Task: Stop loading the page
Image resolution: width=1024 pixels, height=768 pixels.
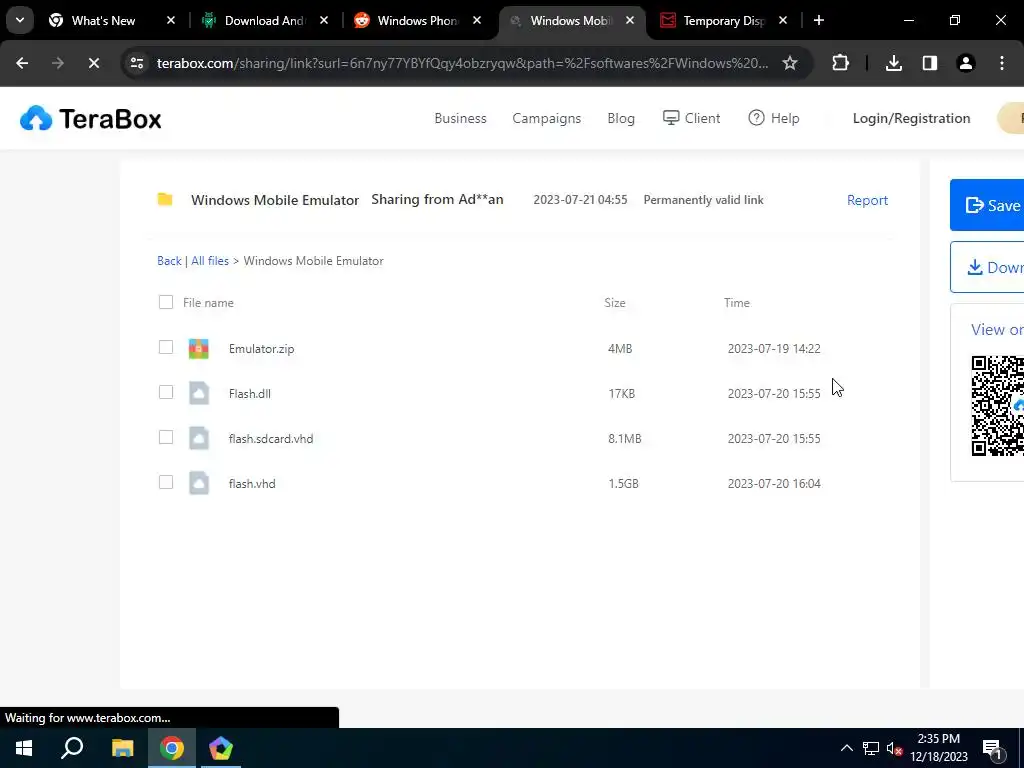Action: click(93, 63)
